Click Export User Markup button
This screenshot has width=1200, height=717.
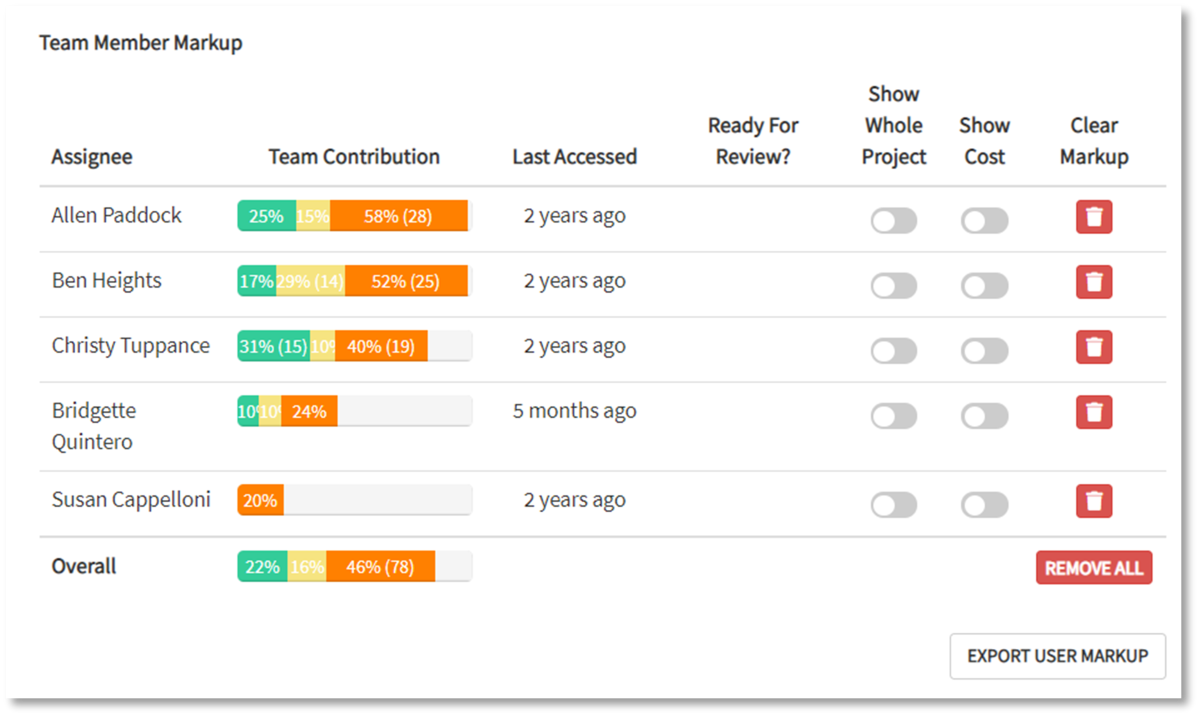coord(1057,656)
